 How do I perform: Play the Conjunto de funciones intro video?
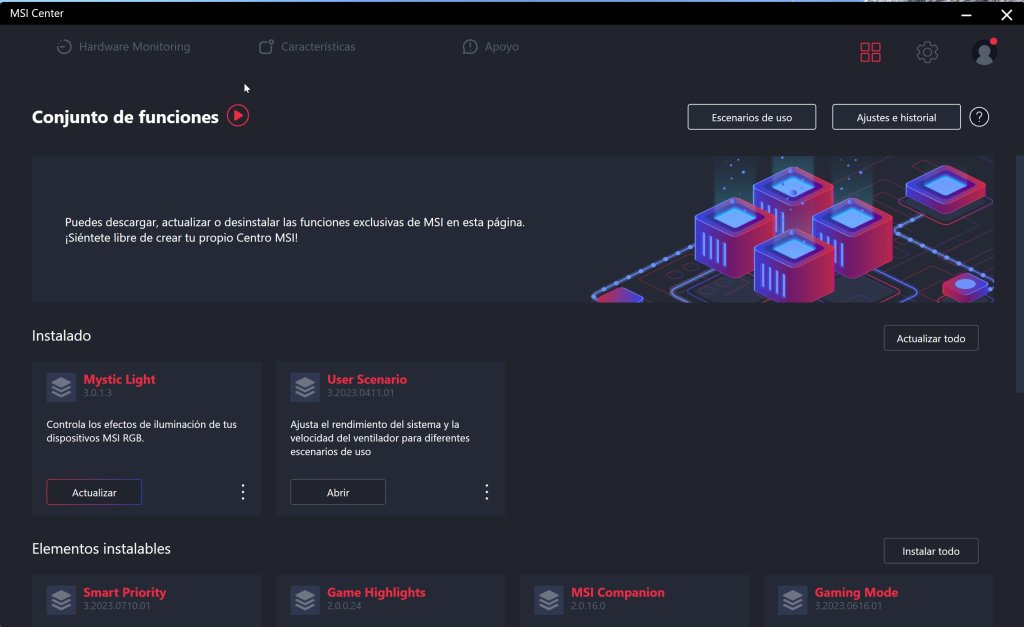click(x=238, y=116)
